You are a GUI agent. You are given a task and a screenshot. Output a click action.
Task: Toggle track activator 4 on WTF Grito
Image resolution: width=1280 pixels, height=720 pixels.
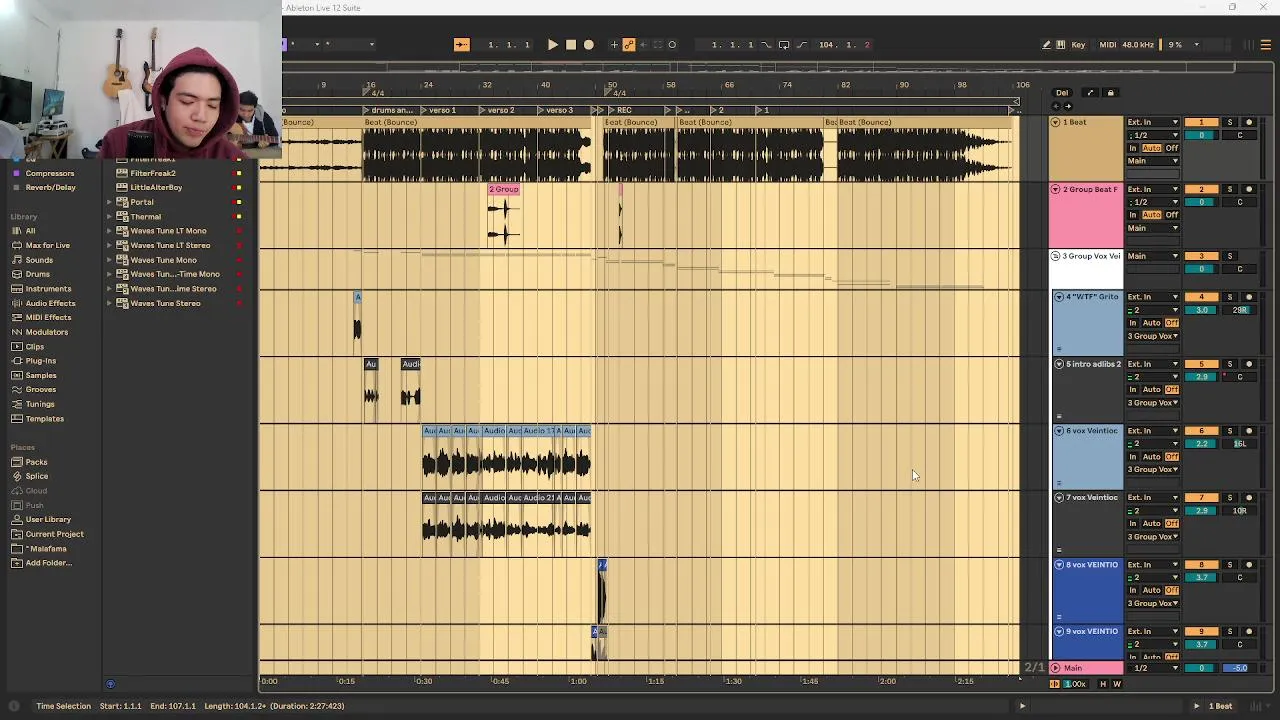click(x=1201, y=297)
